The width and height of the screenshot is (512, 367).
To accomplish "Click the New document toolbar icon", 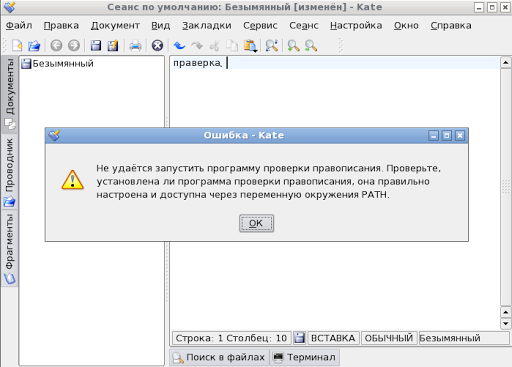I will [x=17, y=45].
